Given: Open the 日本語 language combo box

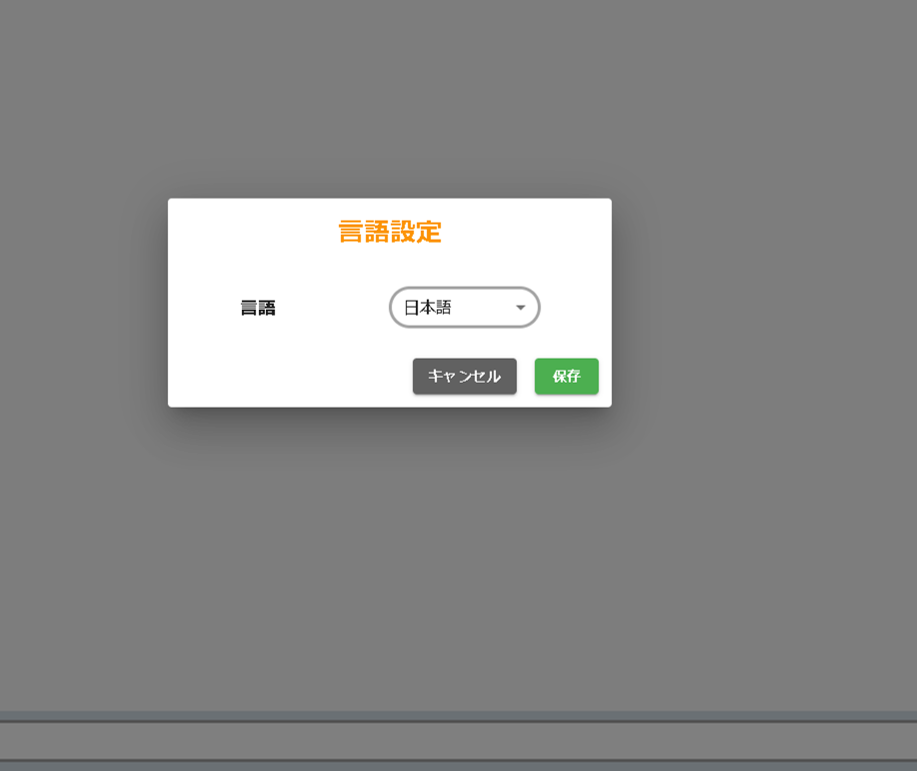Looking at the screenshot, I should coord(464,307).
